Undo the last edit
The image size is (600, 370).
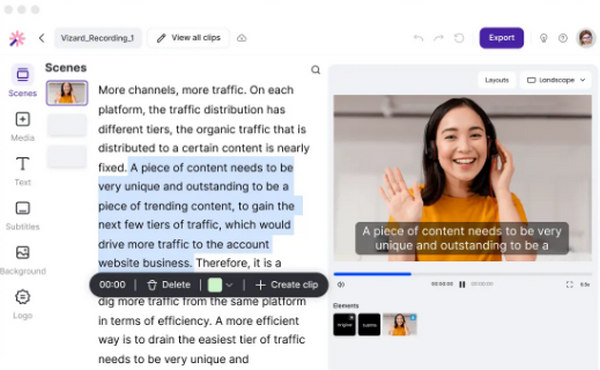pos(419,38)
